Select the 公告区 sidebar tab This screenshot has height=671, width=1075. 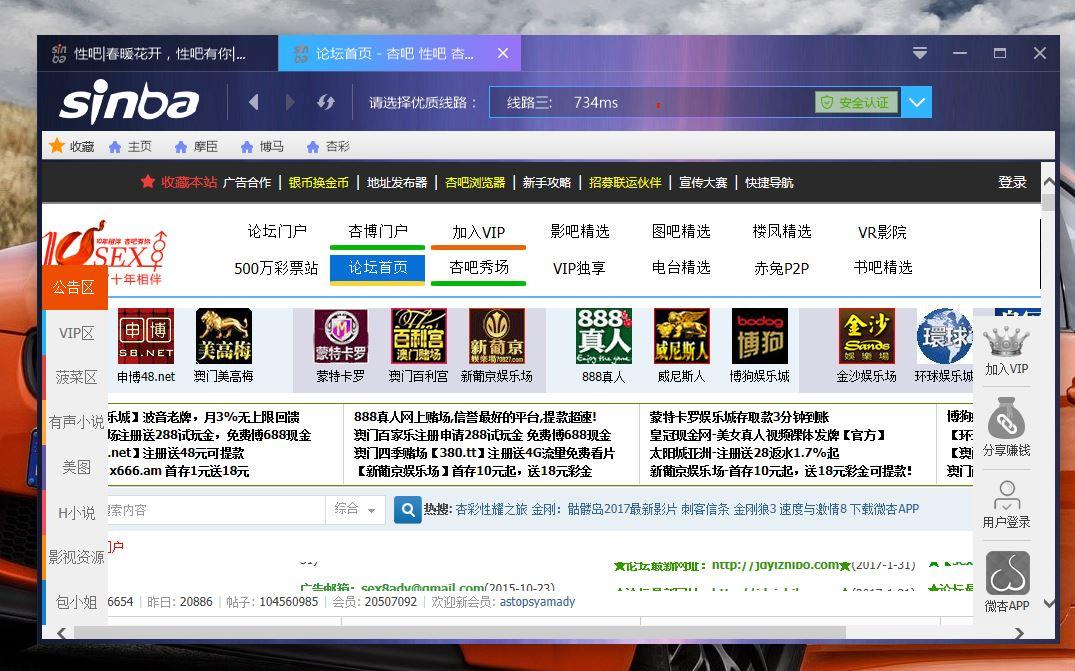(75, 287)
